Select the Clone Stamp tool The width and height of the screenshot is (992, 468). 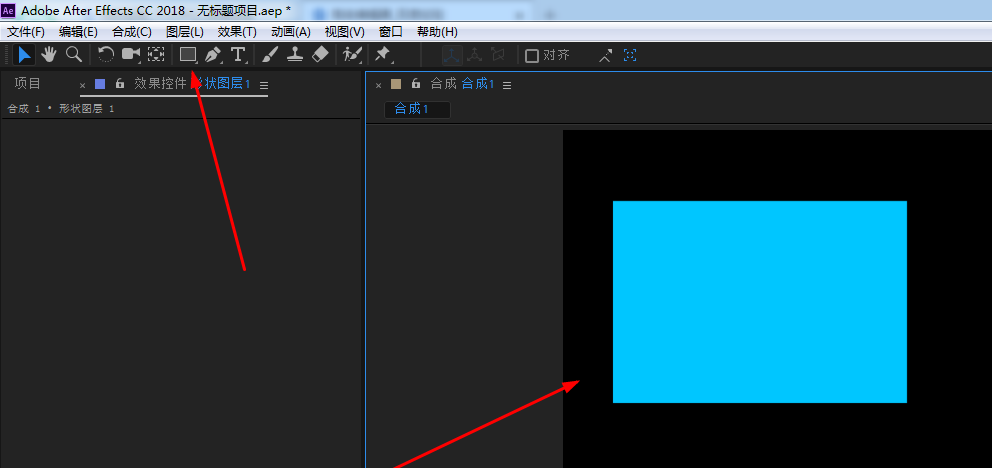tap(295, 55)
